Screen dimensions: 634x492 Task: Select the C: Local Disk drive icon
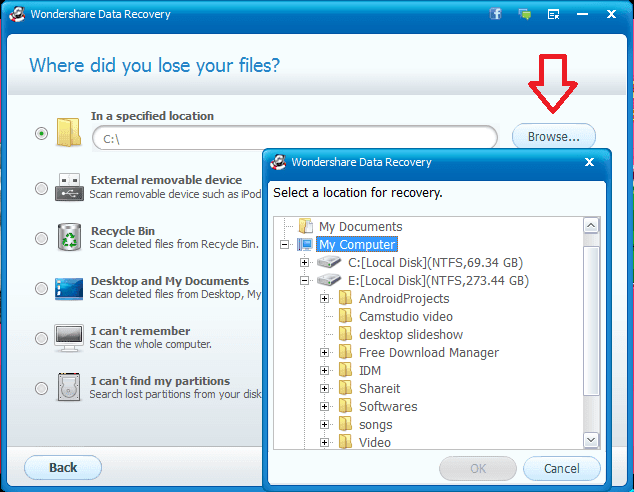point(329,262)
